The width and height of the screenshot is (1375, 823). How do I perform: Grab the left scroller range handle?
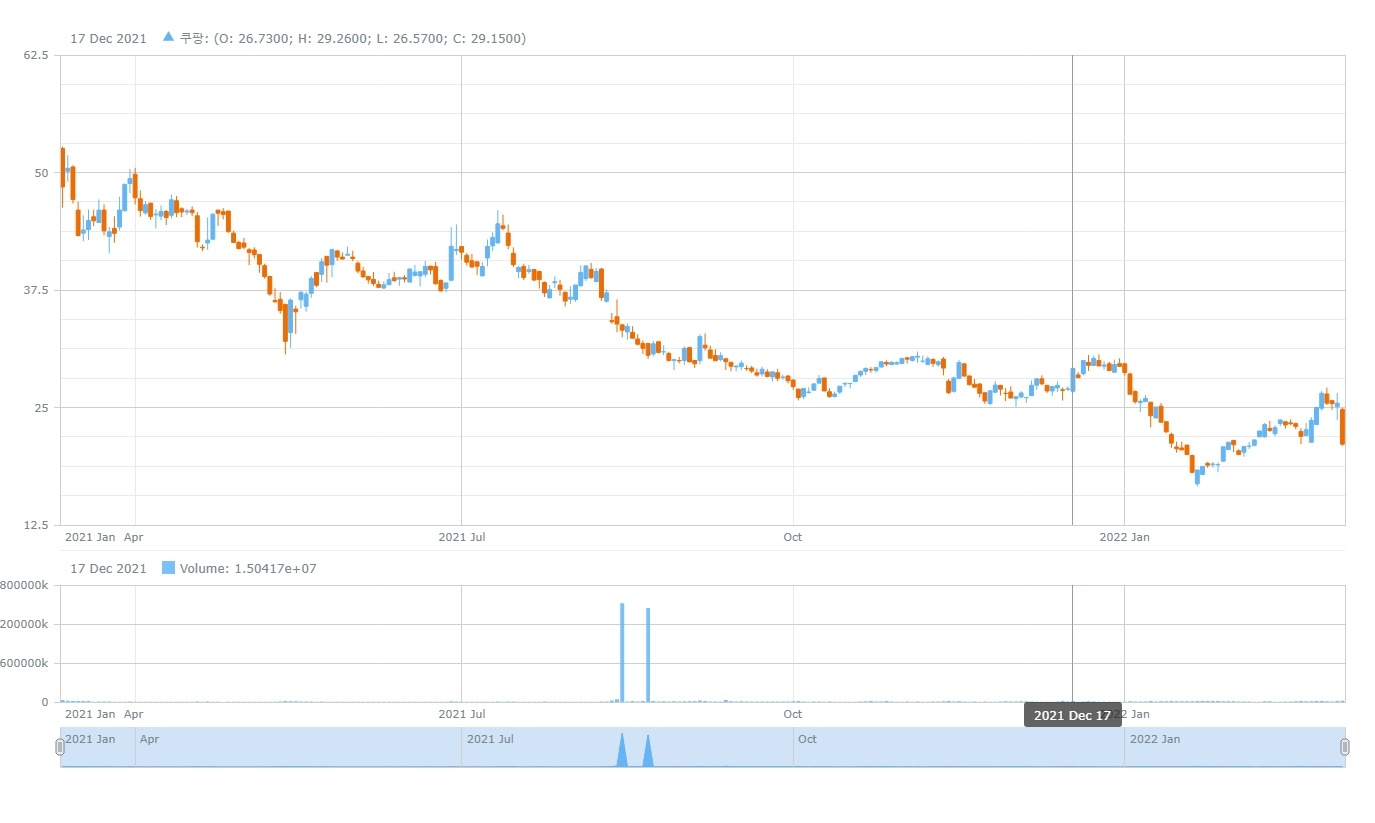tap(60, 747)
